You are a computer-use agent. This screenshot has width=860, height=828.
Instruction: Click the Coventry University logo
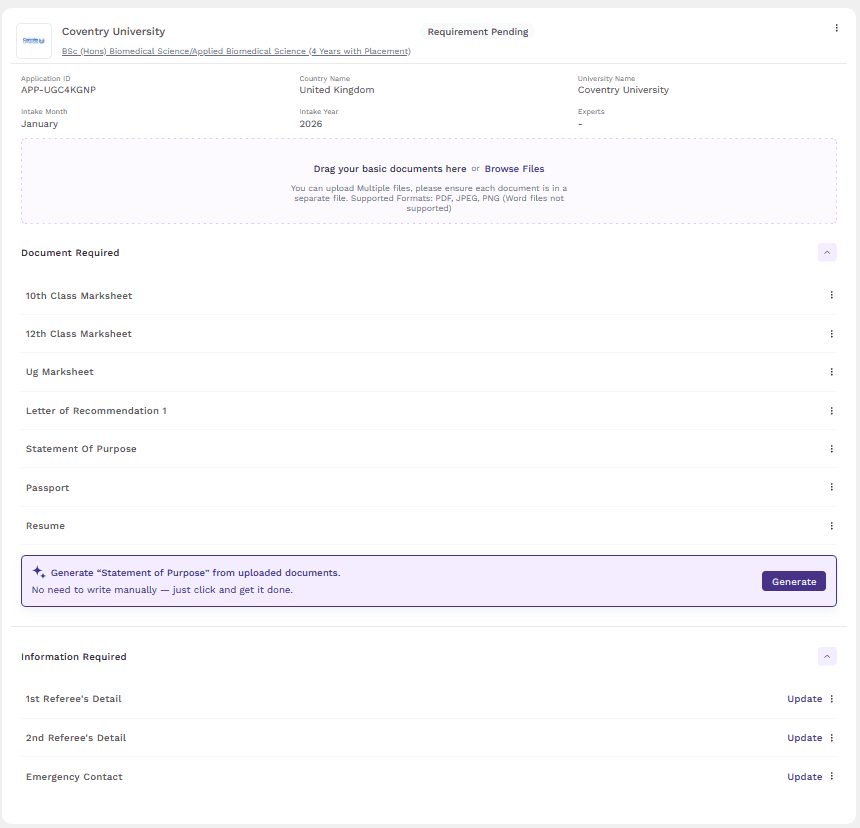point(33,40)
